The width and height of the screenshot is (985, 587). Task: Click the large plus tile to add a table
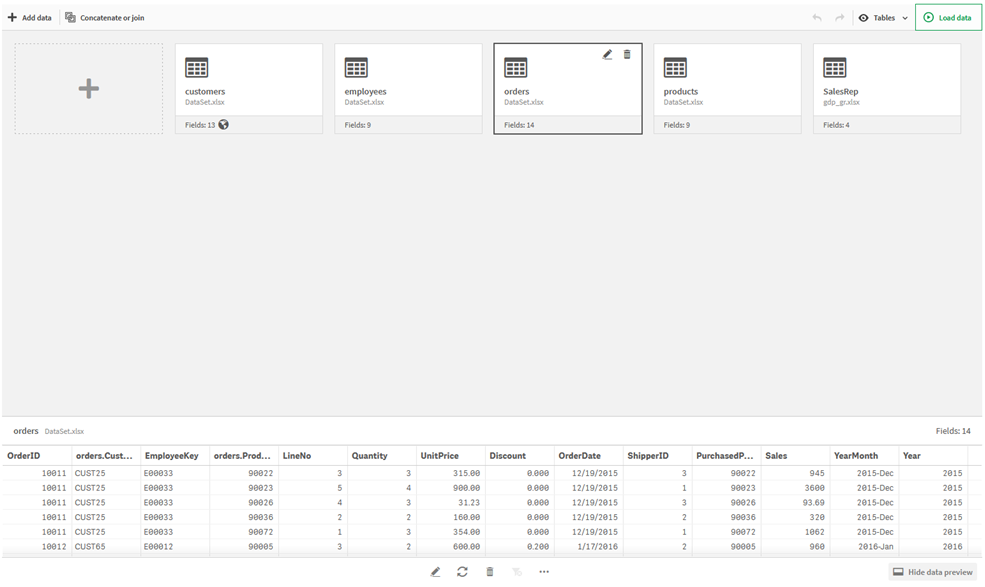tap(88, 87)
